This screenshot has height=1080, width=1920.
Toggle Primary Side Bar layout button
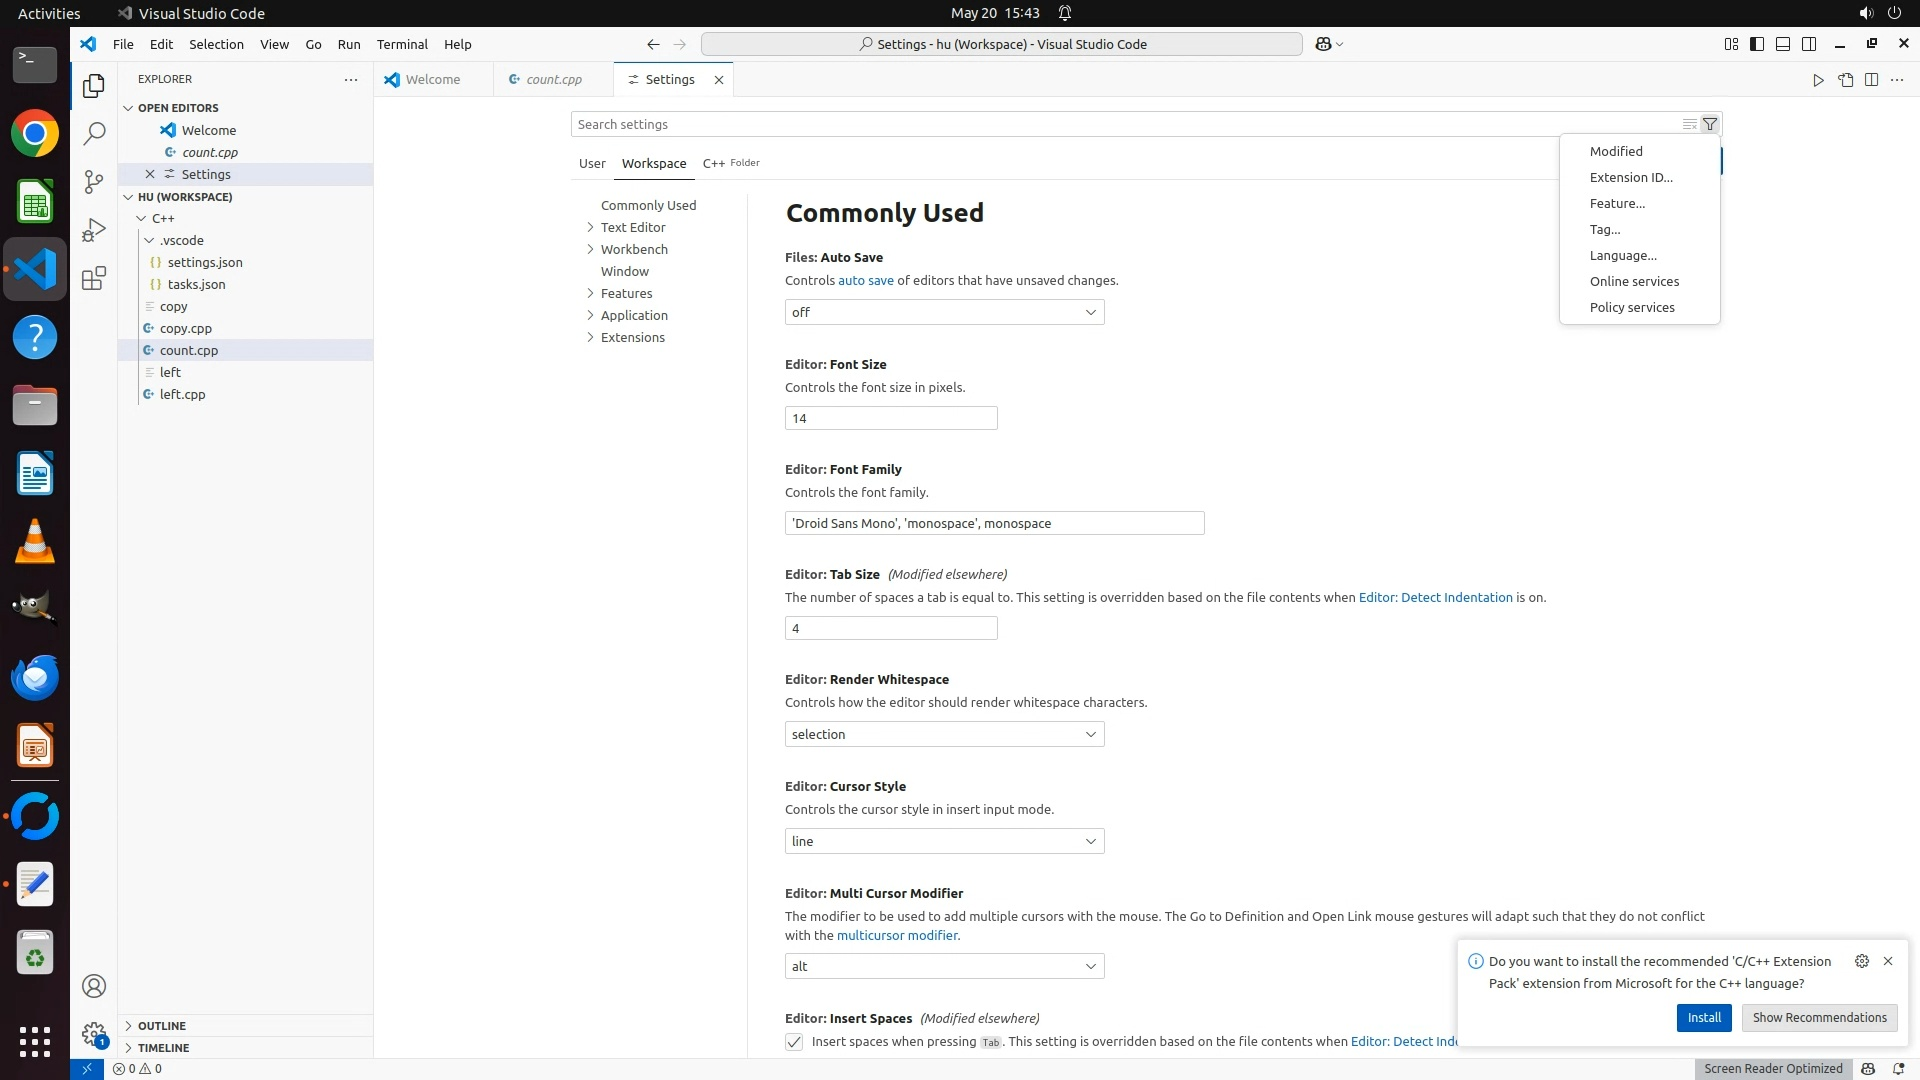[1757, 44]
